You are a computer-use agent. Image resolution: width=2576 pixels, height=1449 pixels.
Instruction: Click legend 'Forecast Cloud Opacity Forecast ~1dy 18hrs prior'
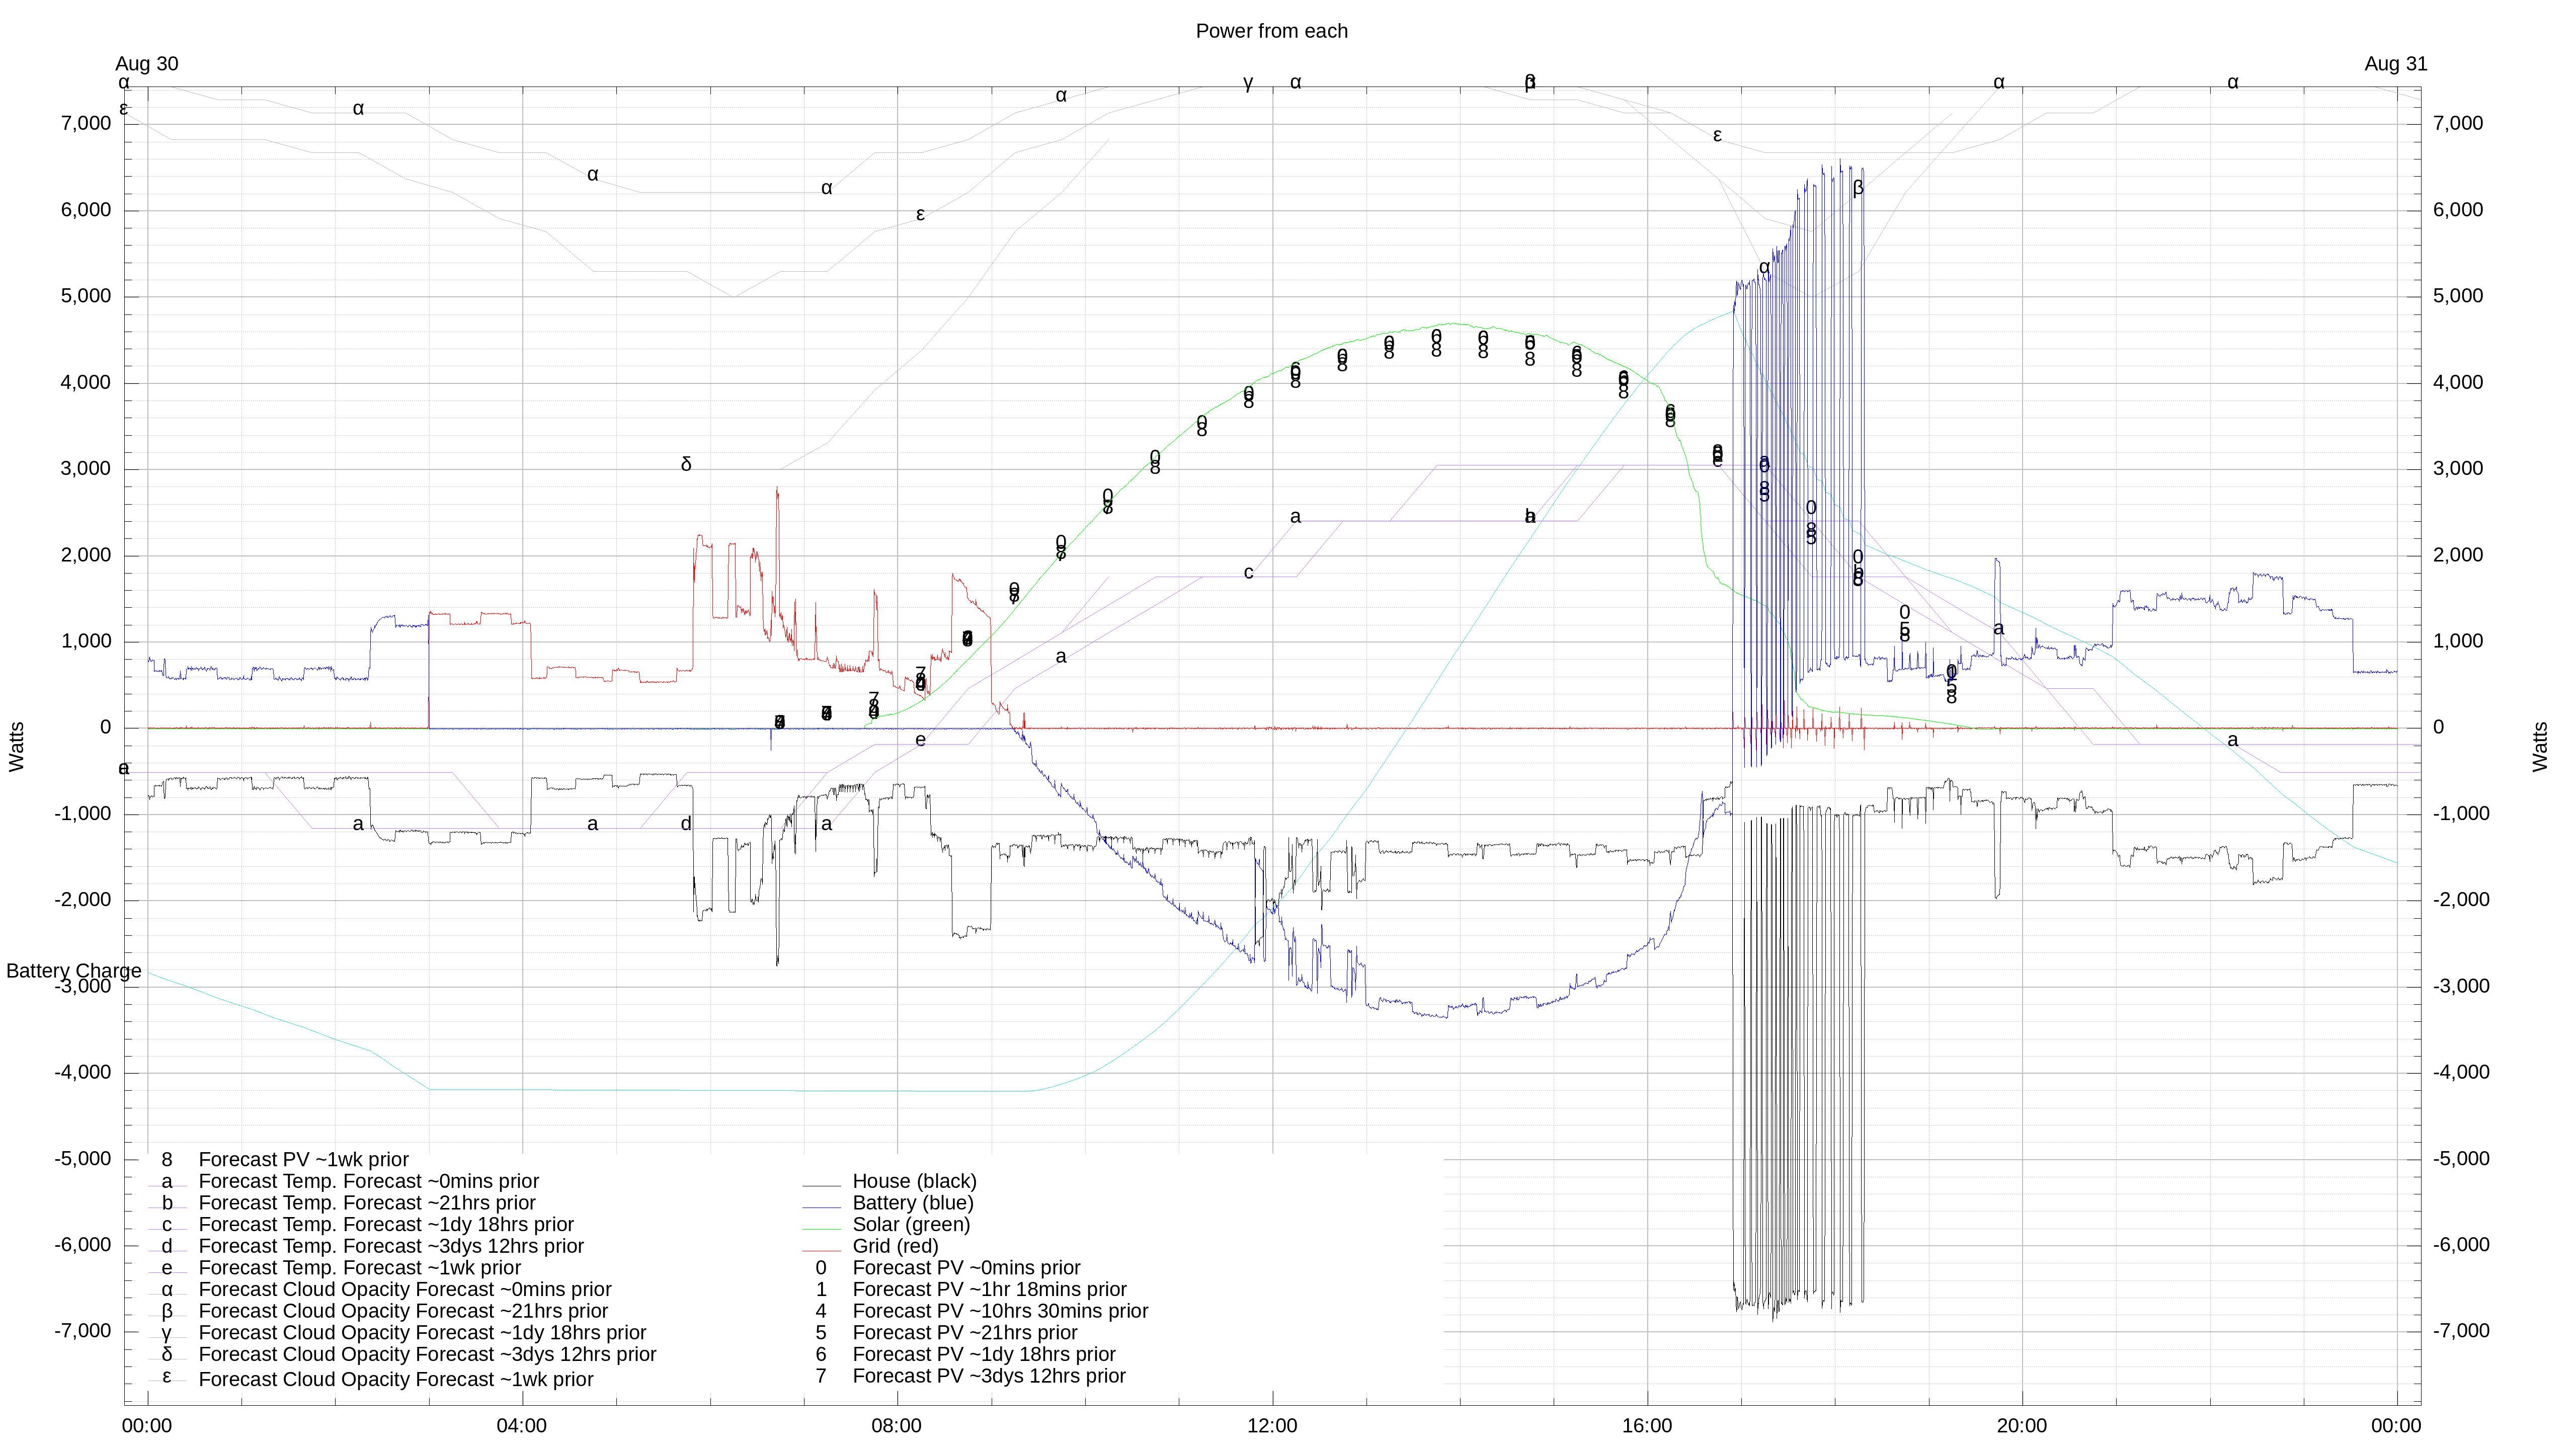coord(422,1333)
